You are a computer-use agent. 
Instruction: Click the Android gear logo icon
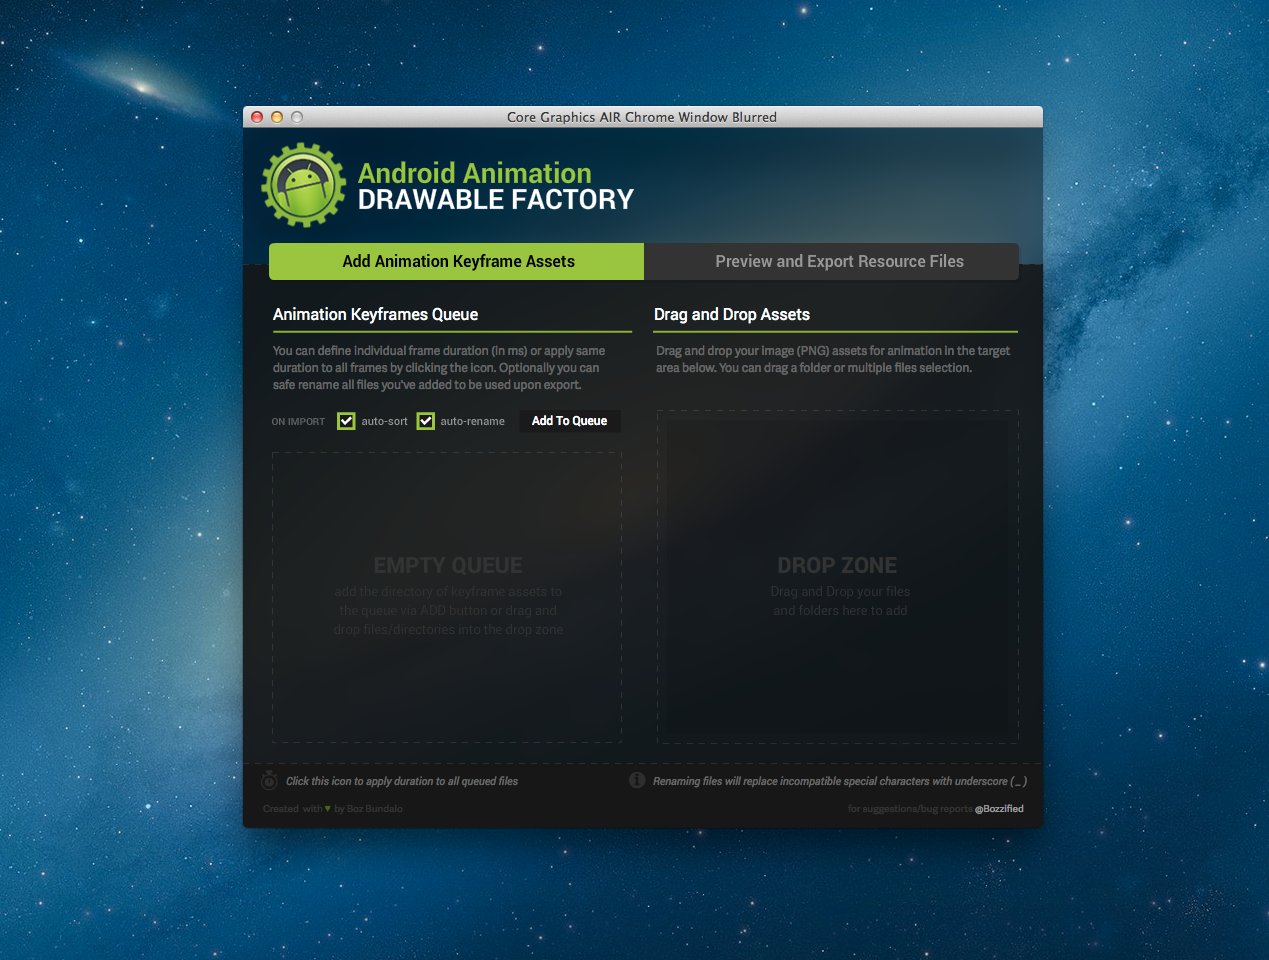(303, 185)
